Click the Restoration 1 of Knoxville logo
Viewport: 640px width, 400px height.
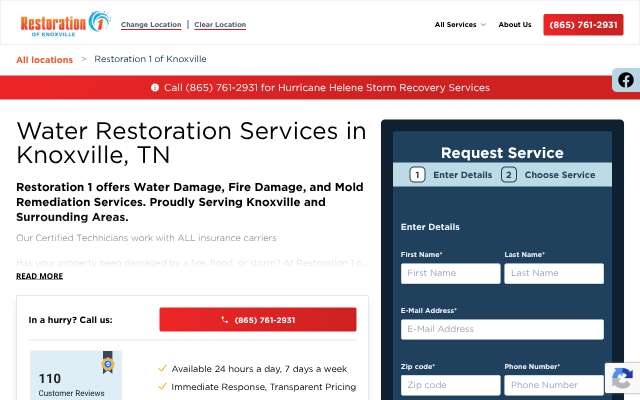pyautogui.click(x=65, y=24)
